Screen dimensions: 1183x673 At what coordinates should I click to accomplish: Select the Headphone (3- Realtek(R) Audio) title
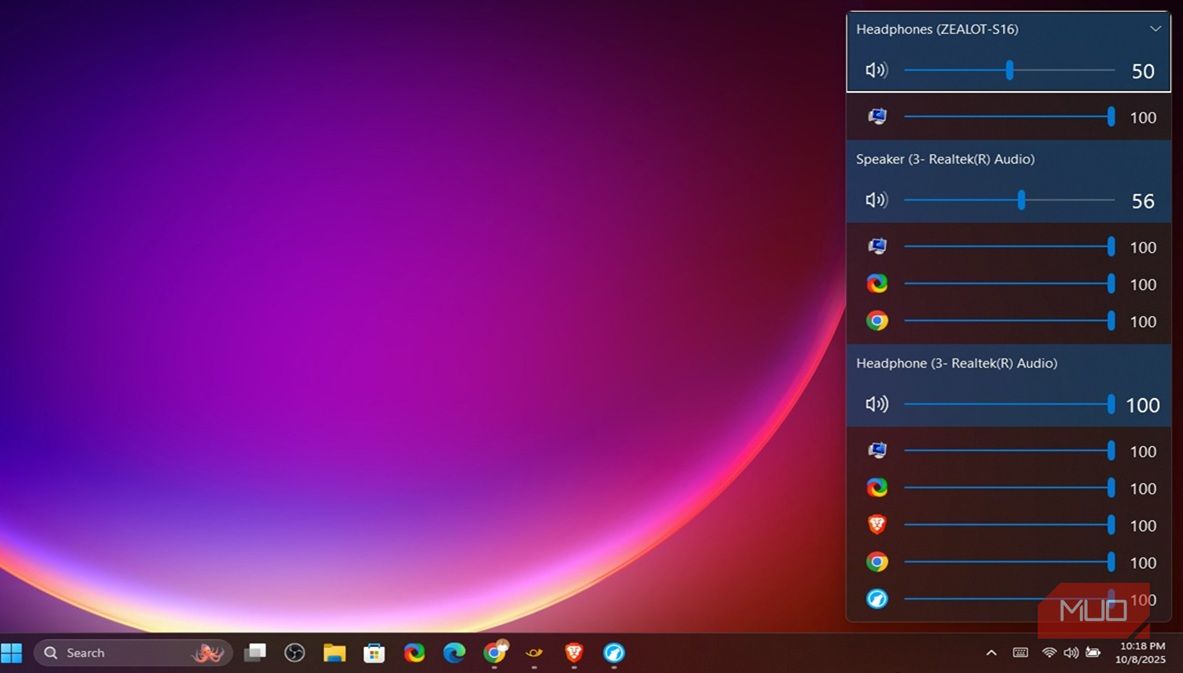(x=957, y=363)
